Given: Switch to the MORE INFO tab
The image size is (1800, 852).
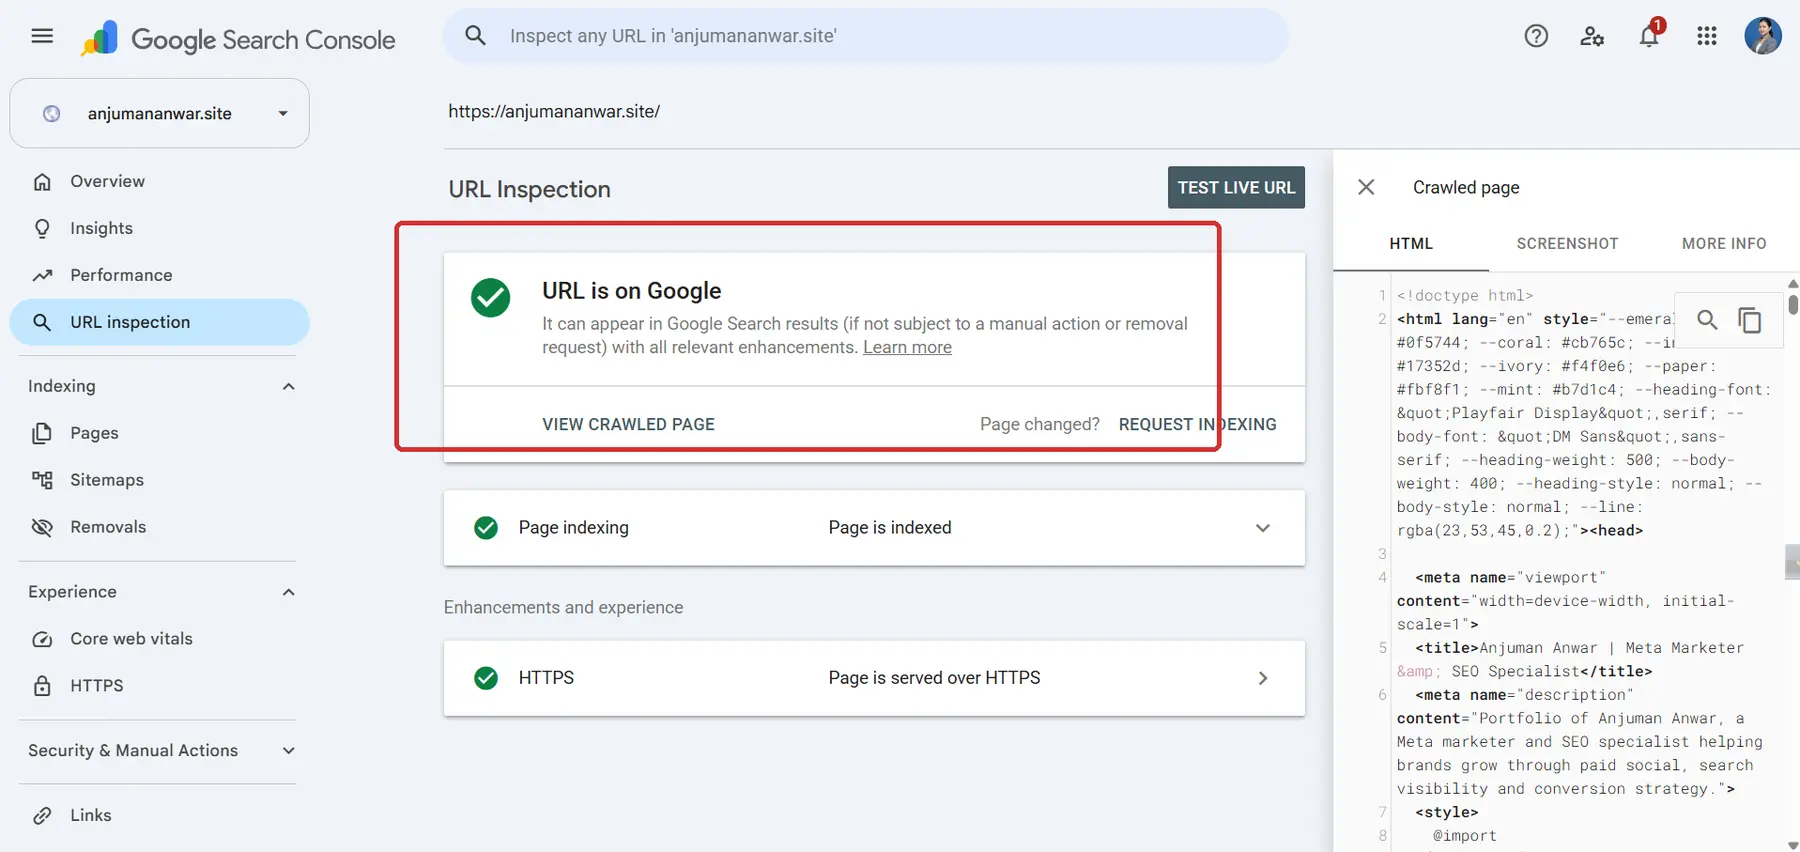Looking at the screenshot, I should [1724, 243].
